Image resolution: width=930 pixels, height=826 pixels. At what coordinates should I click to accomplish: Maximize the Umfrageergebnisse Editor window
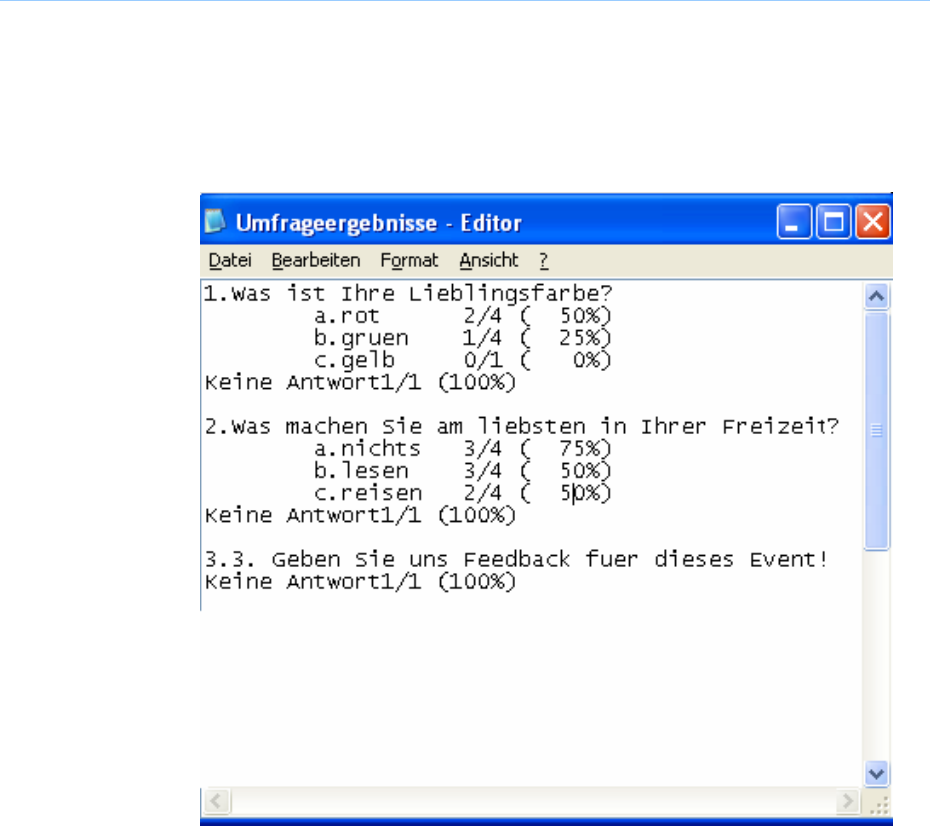coord(833,222)
